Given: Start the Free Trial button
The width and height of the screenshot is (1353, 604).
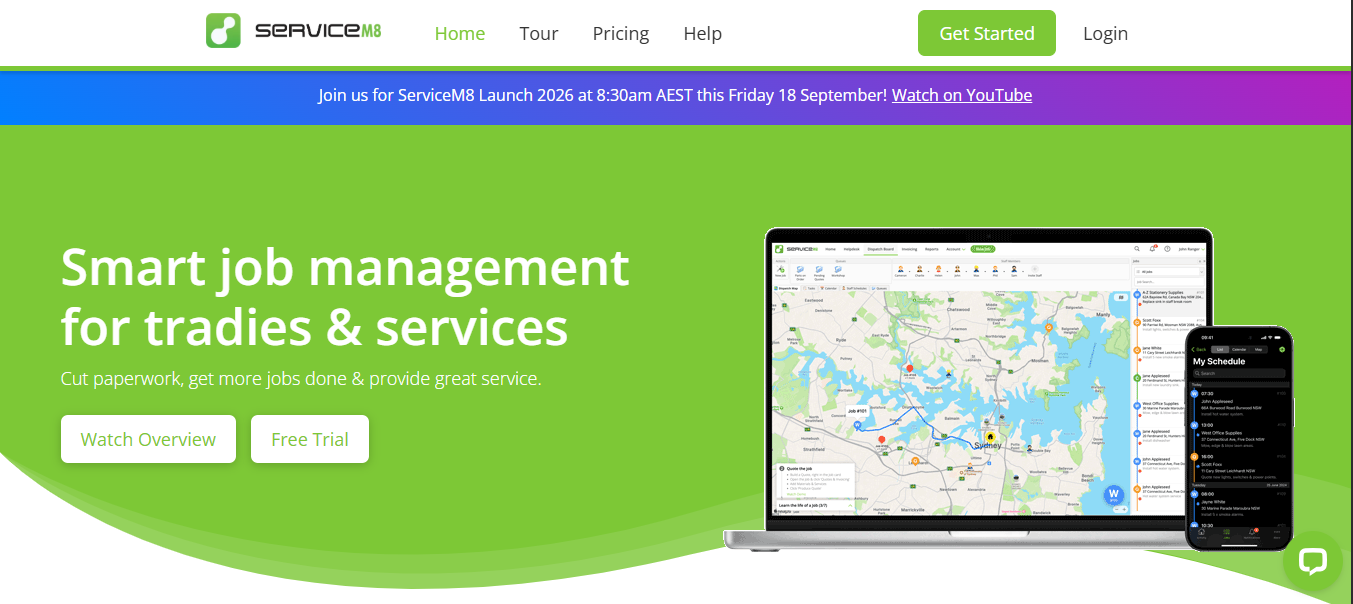Looking at the screenshot, I should coord(310,439).
